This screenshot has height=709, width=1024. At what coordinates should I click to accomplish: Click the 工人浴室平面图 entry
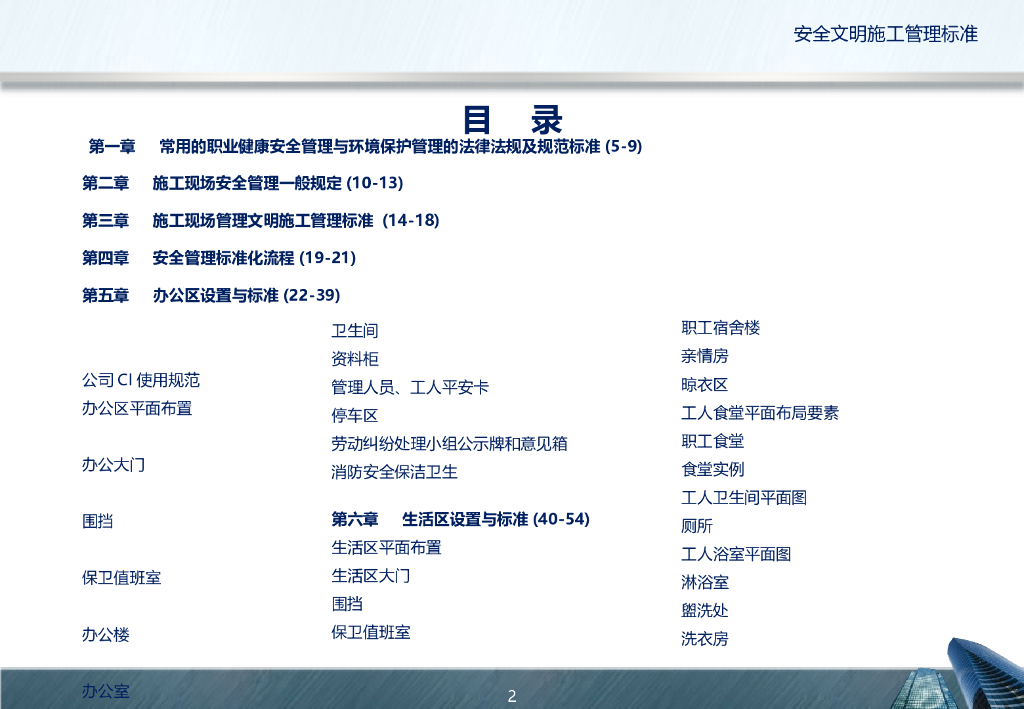pos(736,554)
